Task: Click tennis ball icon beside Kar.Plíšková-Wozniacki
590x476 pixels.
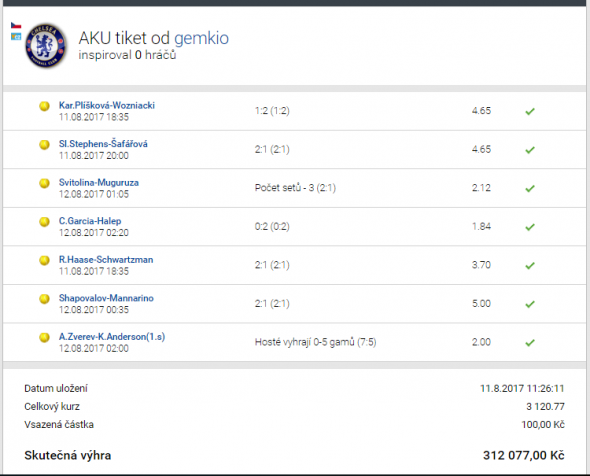Action: (x=44, y=106)
